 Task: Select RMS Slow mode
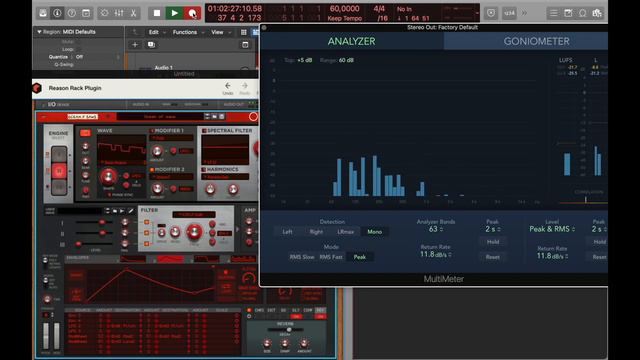coord(302,257)
